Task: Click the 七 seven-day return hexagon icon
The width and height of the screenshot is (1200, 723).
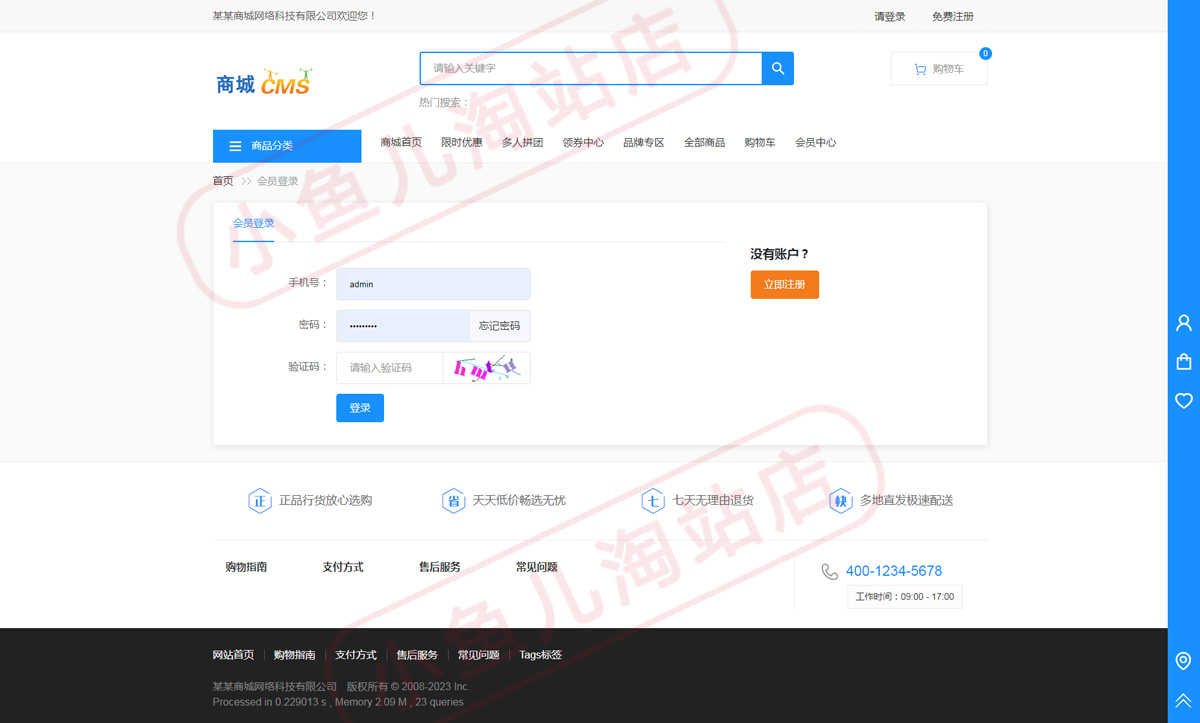Action: point(653,500)
